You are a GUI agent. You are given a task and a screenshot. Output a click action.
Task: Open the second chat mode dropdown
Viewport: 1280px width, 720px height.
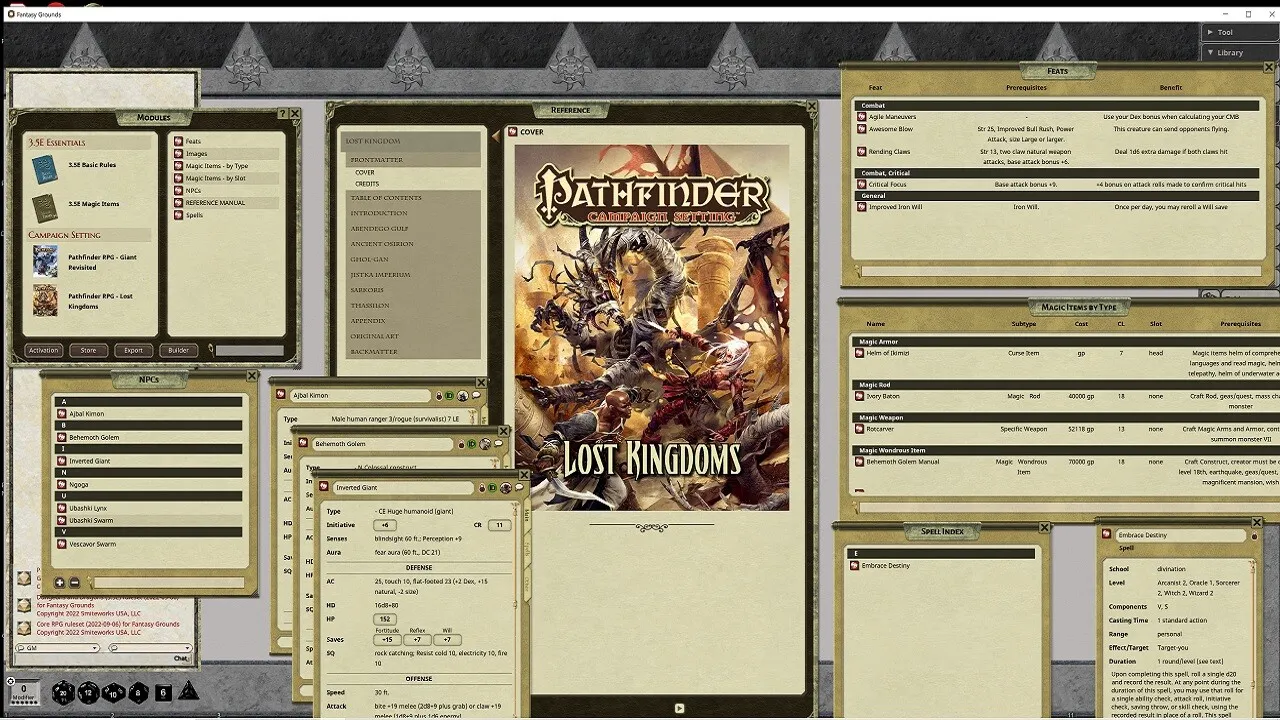[x=150, y=648]
